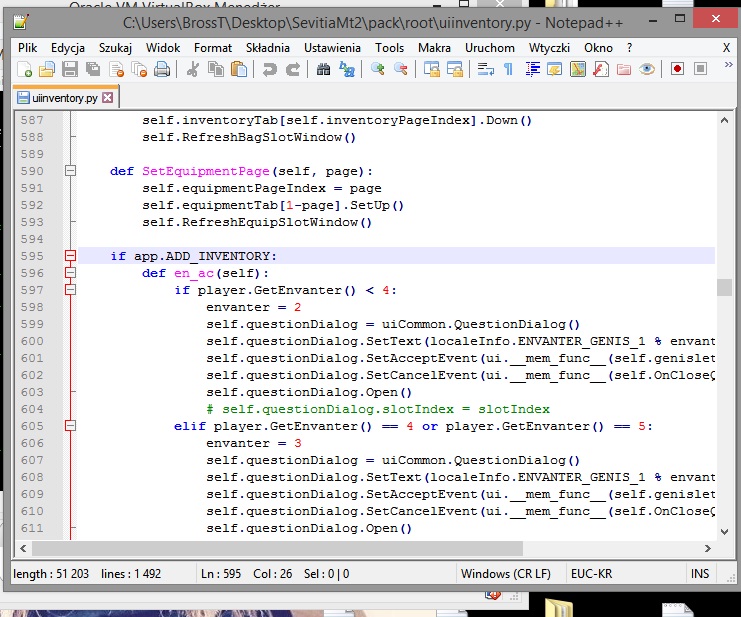The height and width of the screenshot is (617, 741).
Task: Toggle the indent guide toolbar icon
Action: tap(532, 69)
